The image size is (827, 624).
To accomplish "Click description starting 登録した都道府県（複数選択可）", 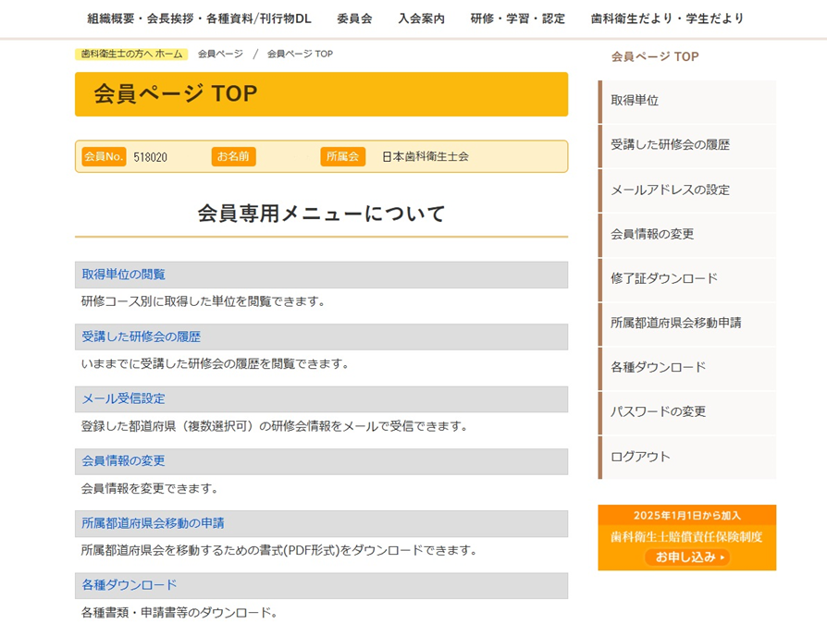I will 274,426.
